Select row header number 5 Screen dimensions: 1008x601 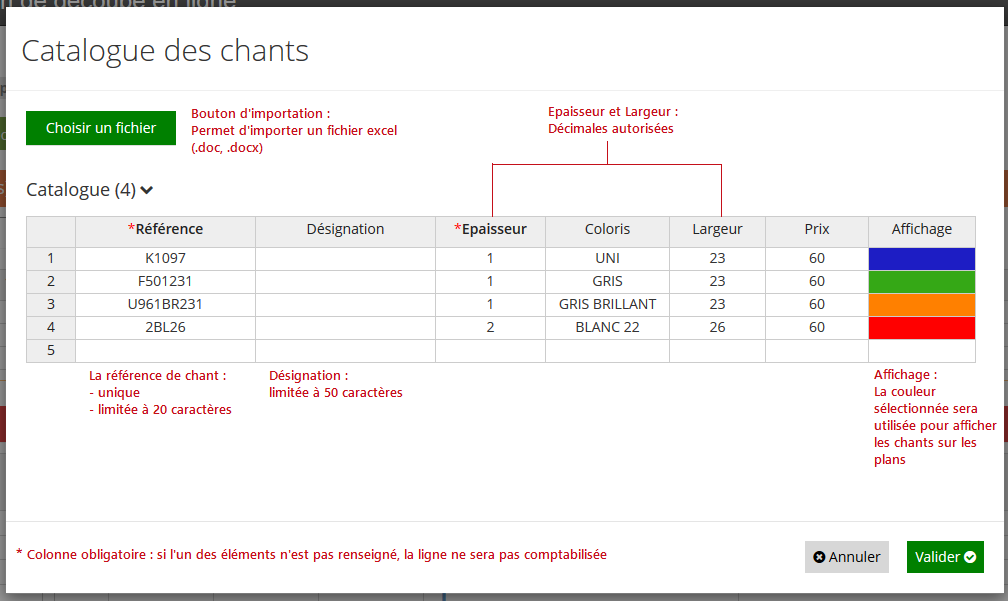(51, 351)
